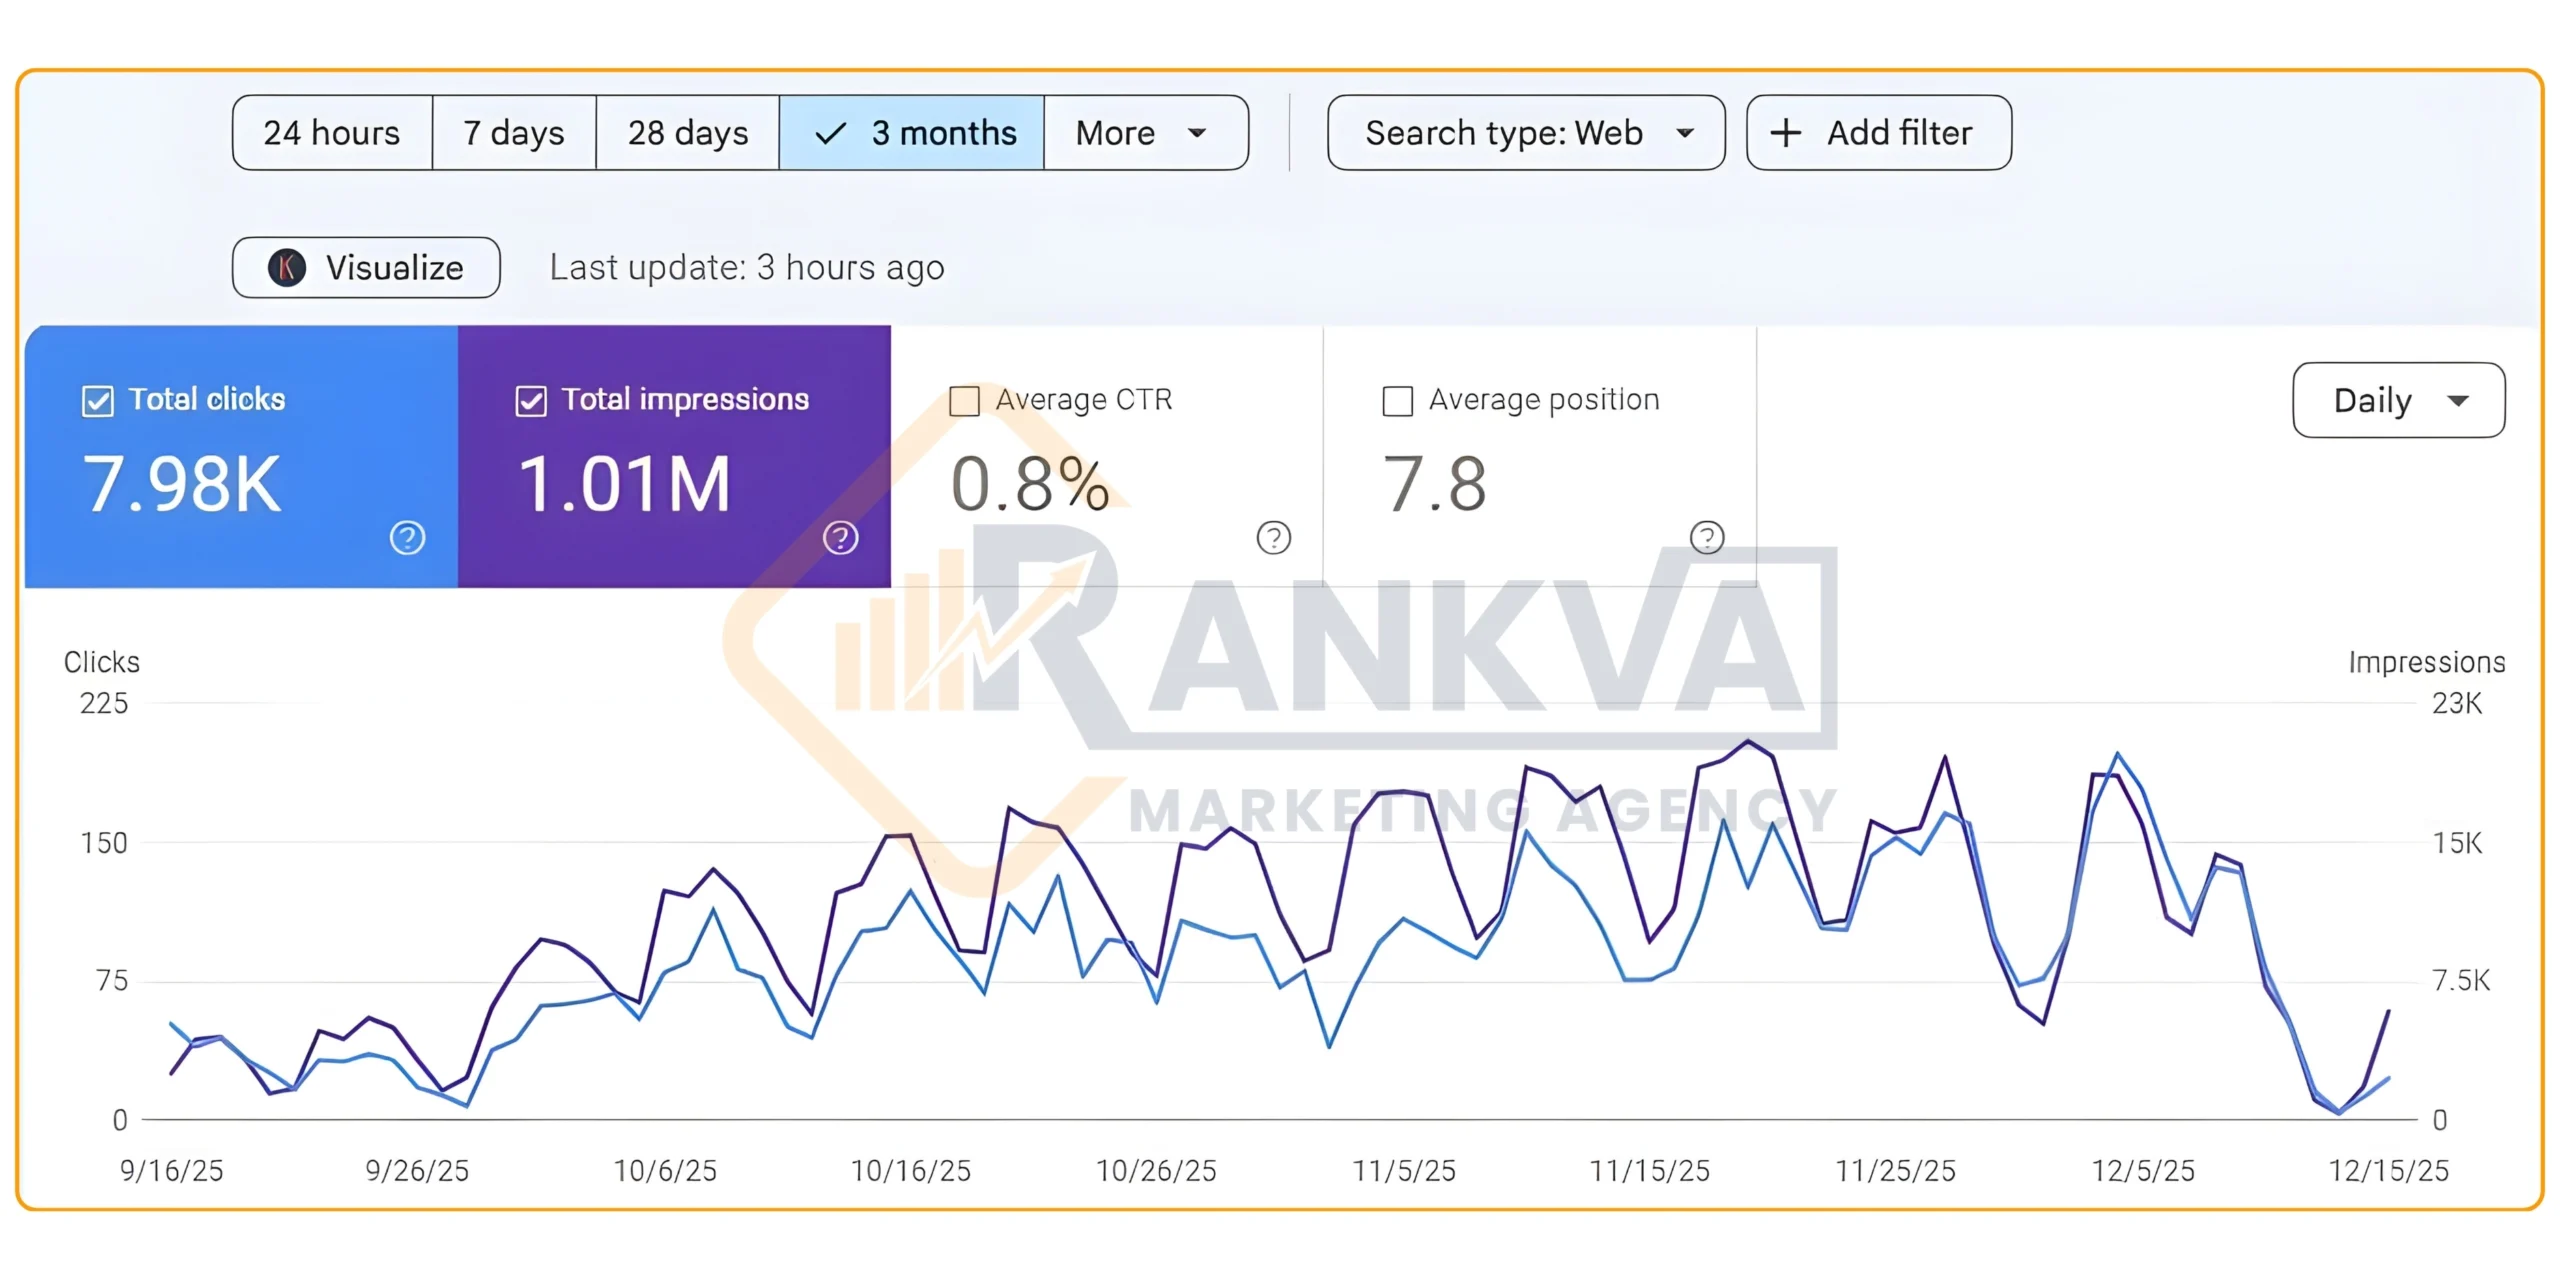Uncheck the Total impressions checkbox
Image resolution: width=2560 pixels, height=1280 pixels.
tap(531, 401)
